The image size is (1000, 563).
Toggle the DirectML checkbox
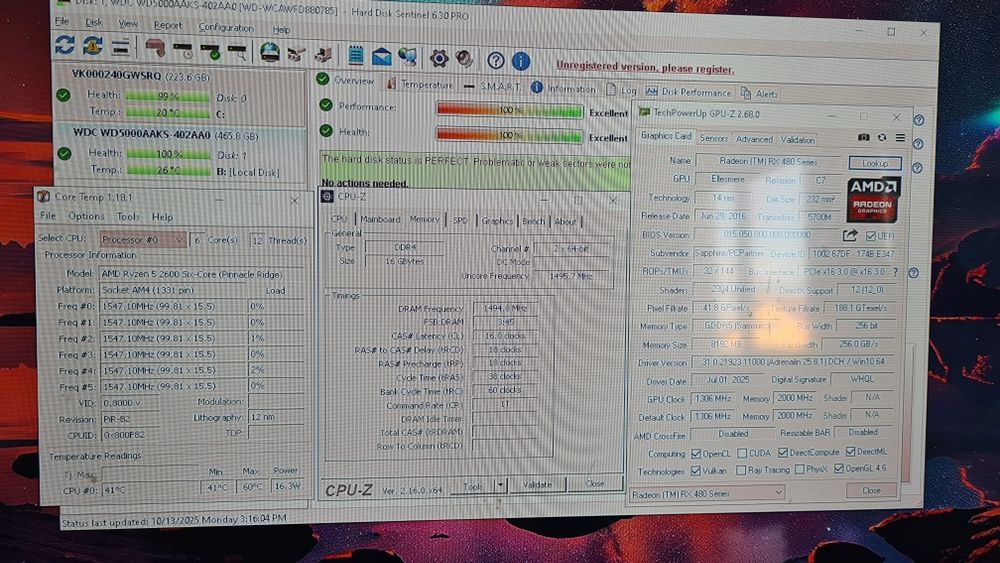click(850, 451)
